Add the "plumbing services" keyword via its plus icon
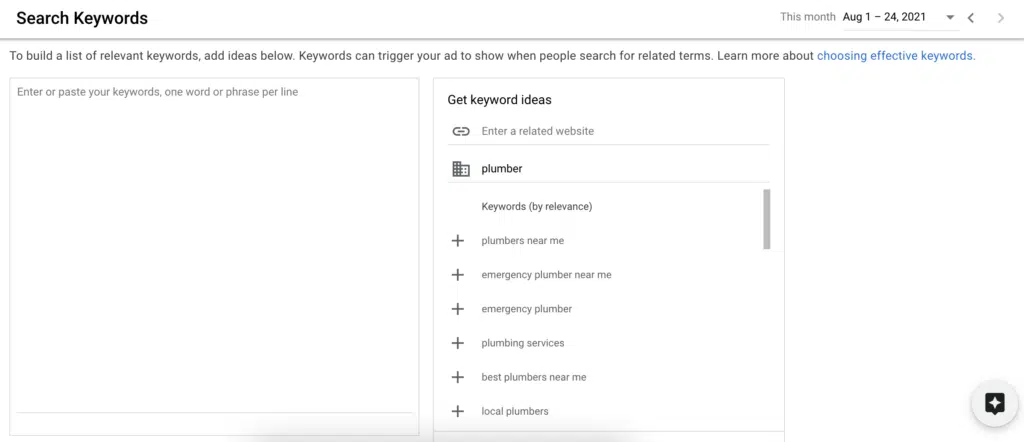1024x442 pixels. click(x=458, y=343)
